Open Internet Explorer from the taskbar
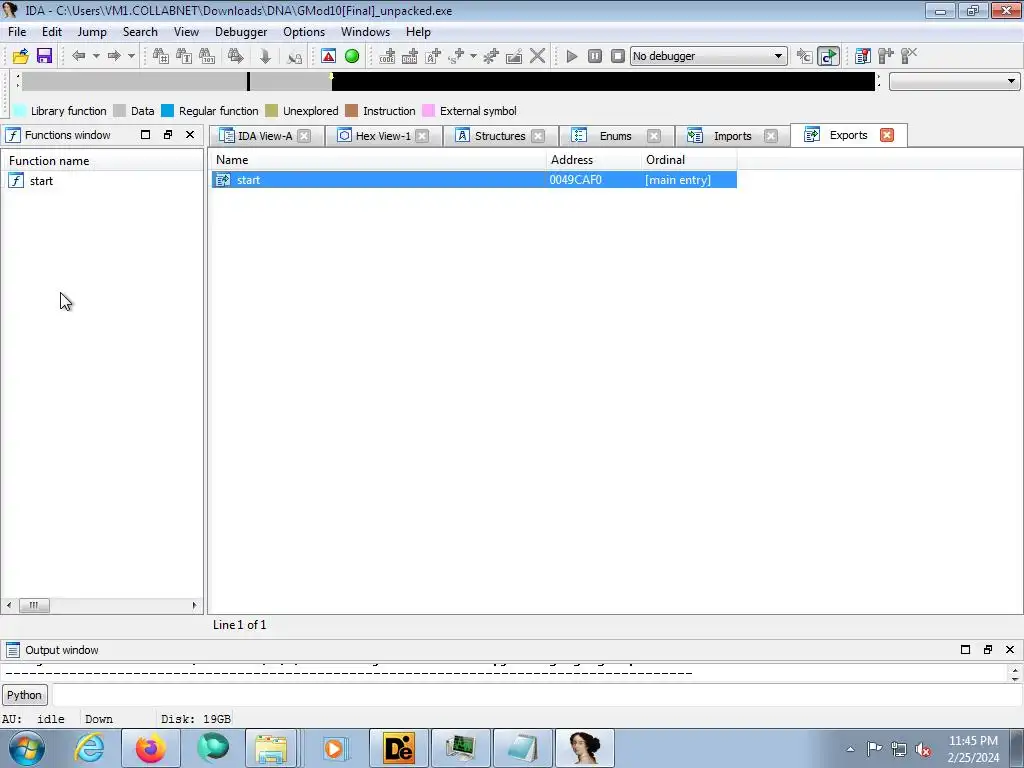 tap(89, 748)
